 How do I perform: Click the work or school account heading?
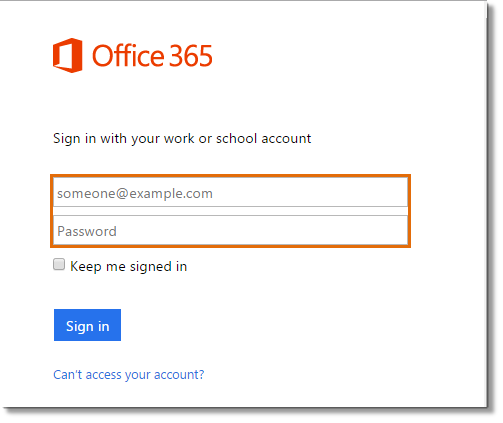pos(182,138)
